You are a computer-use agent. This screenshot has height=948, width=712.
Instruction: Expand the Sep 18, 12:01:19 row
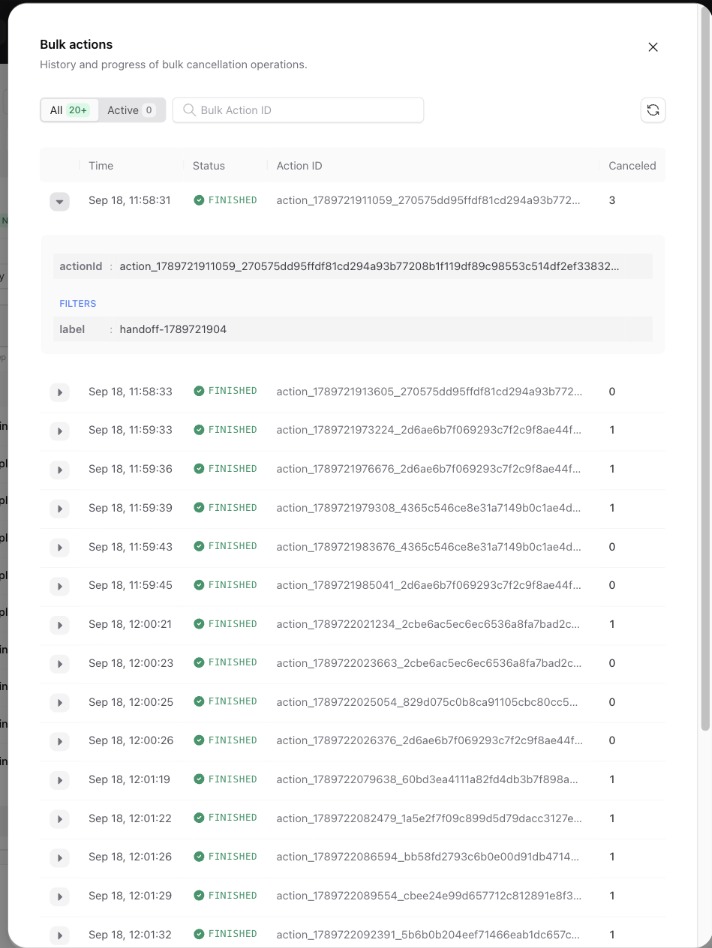click(x=59, y=781)
